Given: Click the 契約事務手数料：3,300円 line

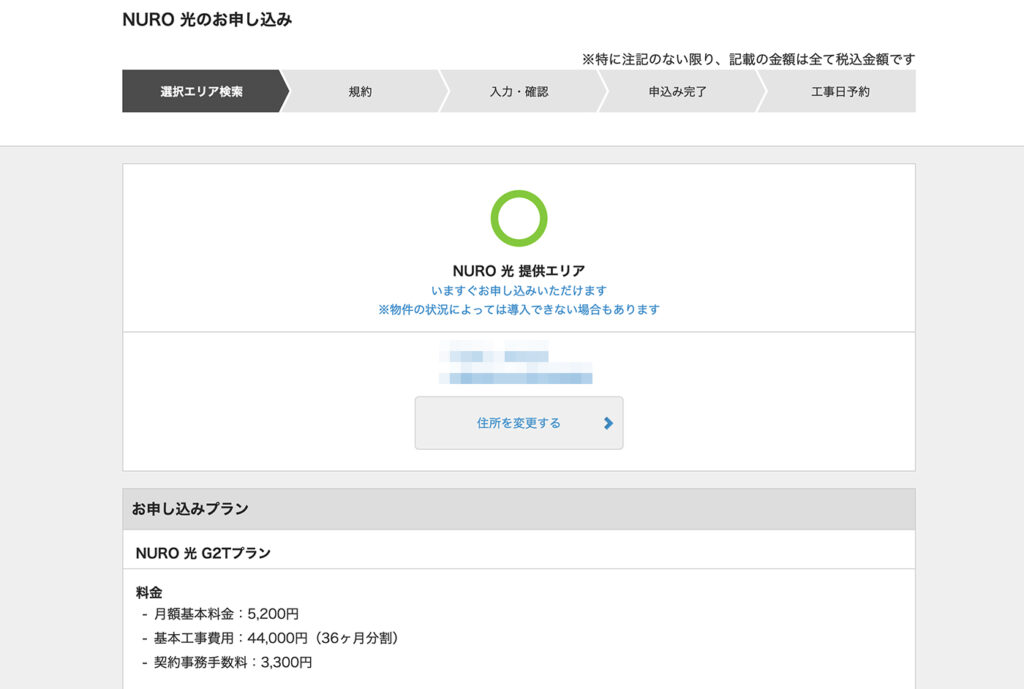Looking at the screenshot, I should [232, 662].
